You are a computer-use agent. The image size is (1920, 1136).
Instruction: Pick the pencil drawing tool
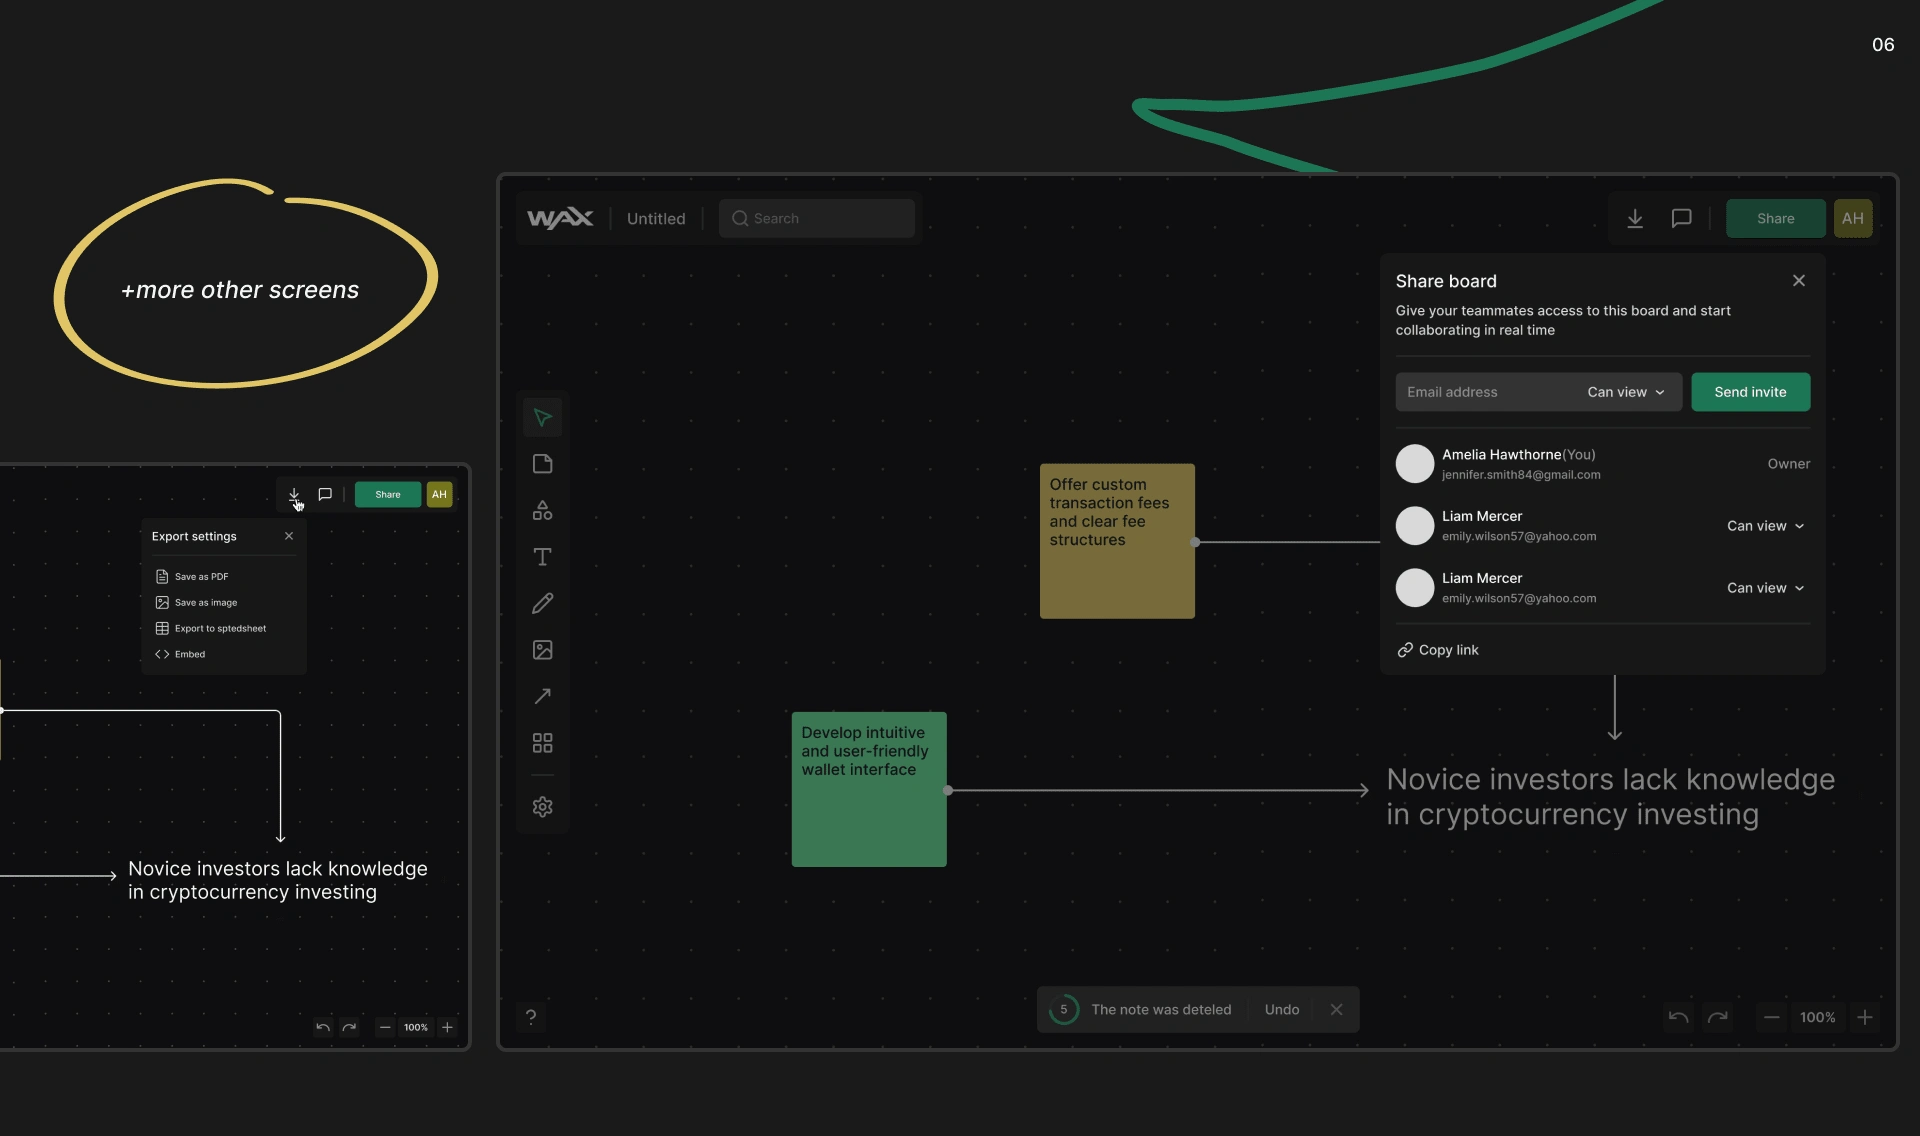coord(542,603)
